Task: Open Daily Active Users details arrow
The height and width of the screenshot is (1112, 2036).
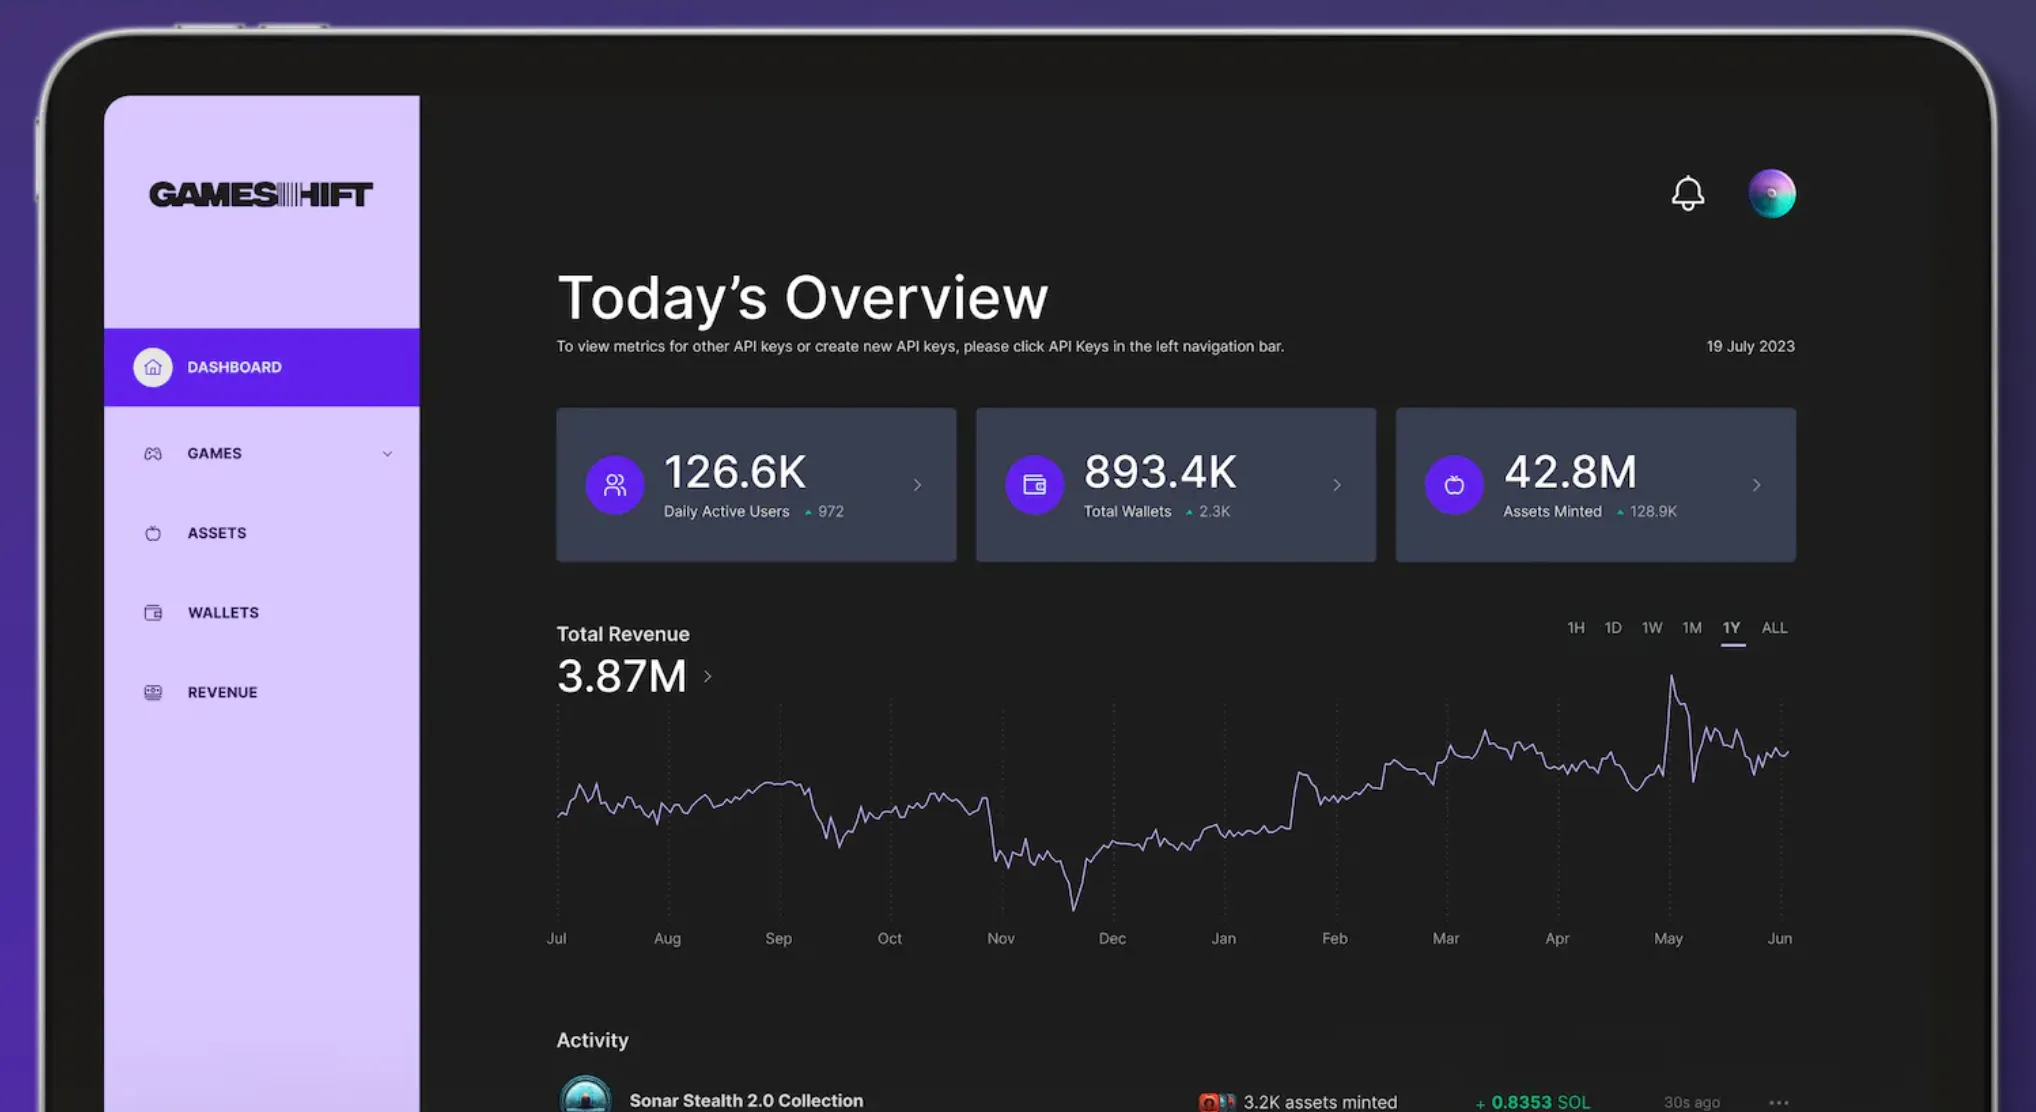Action: (917, 485)
